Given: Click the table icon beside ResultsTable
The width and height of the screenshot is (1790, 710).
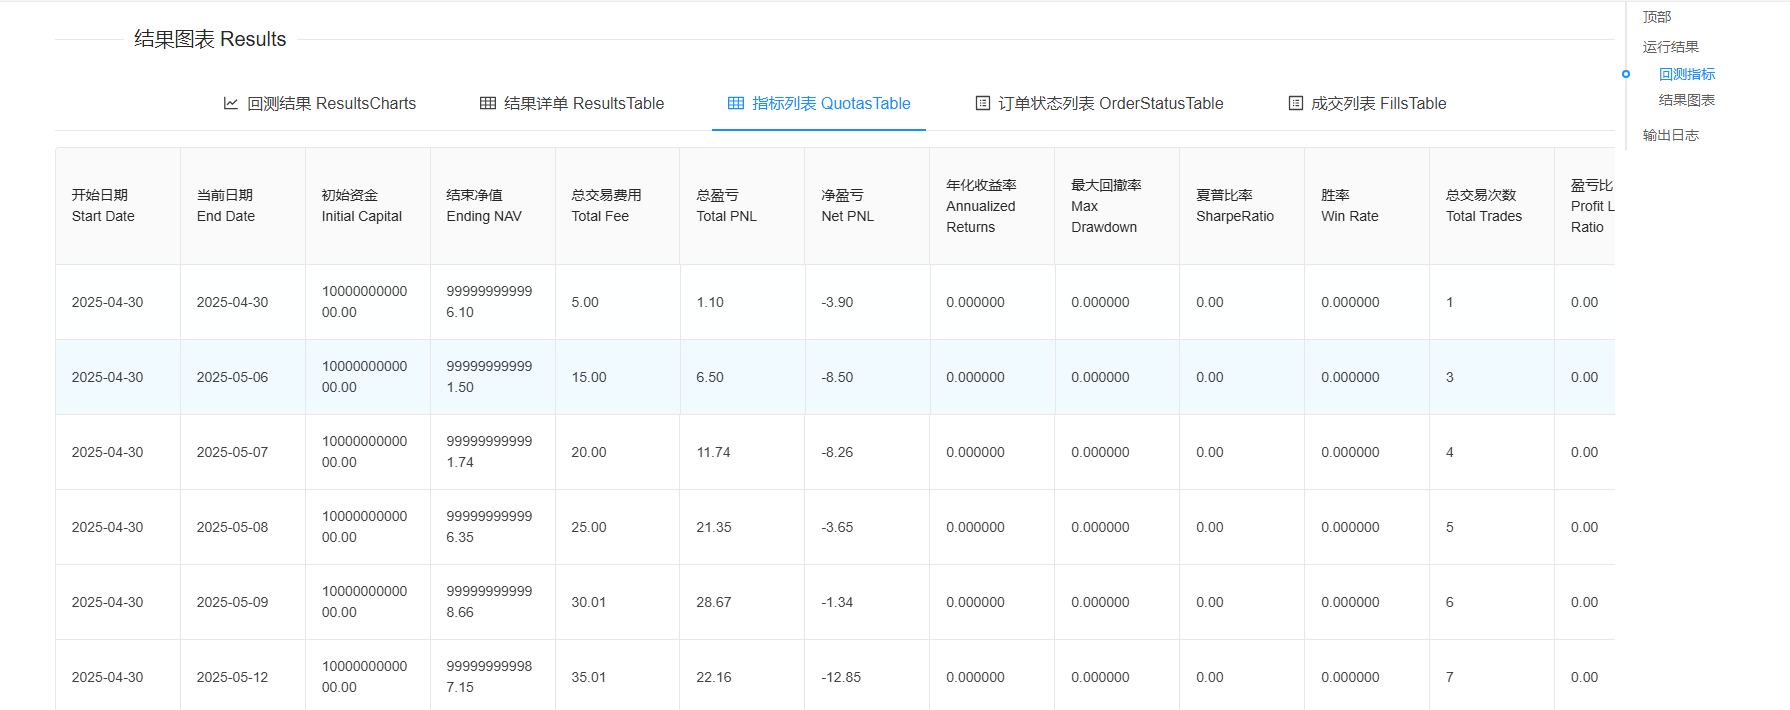Looking at the screenshot, I should click(x=488, y=103).
